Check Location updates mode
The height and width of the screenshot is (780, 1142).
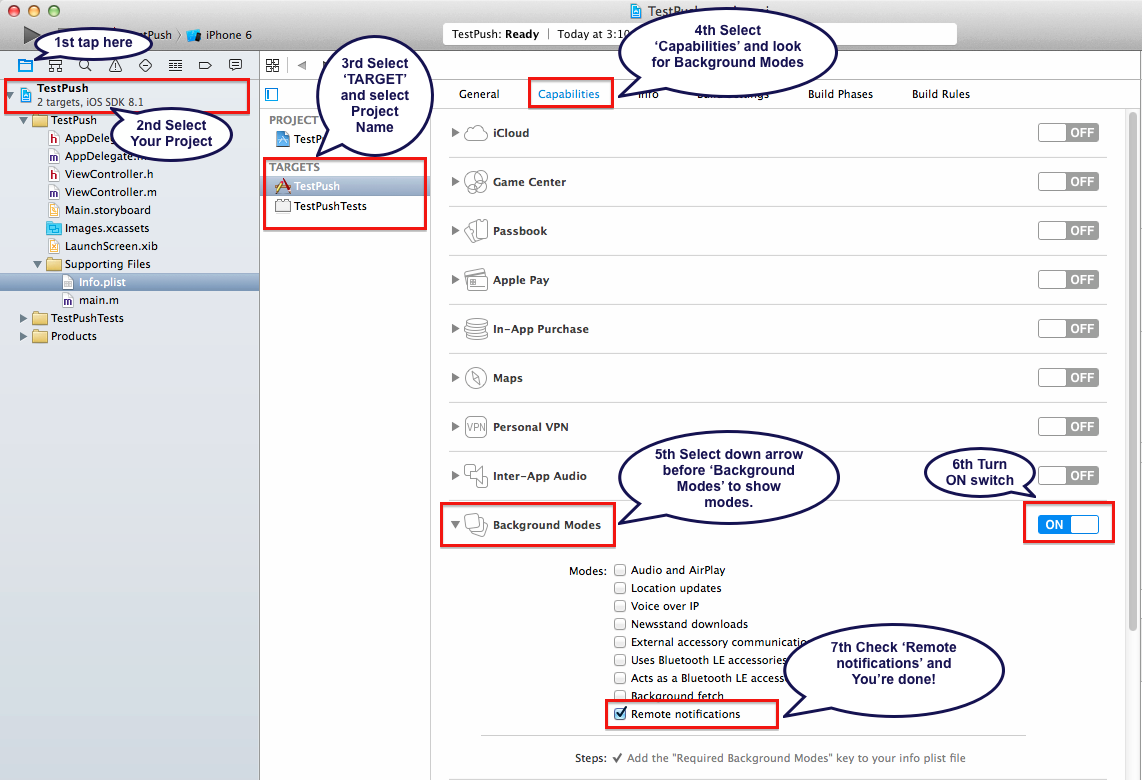(x=620, y=588)
